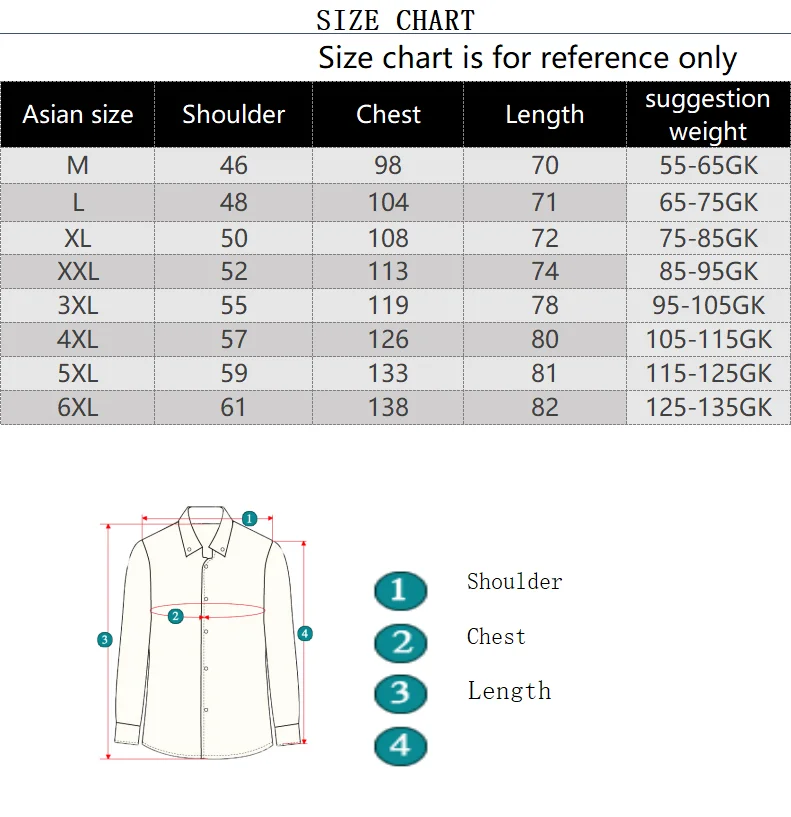
Task: Click the Shoulder column header
Action: point(233,114)
